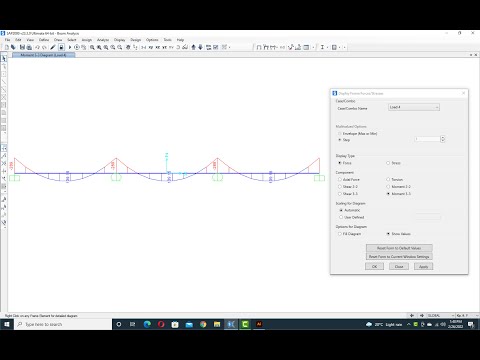Viewport: 480px width, 360px height.
Task: Click OK in the frame forces dialog
Action: [374, 266]
